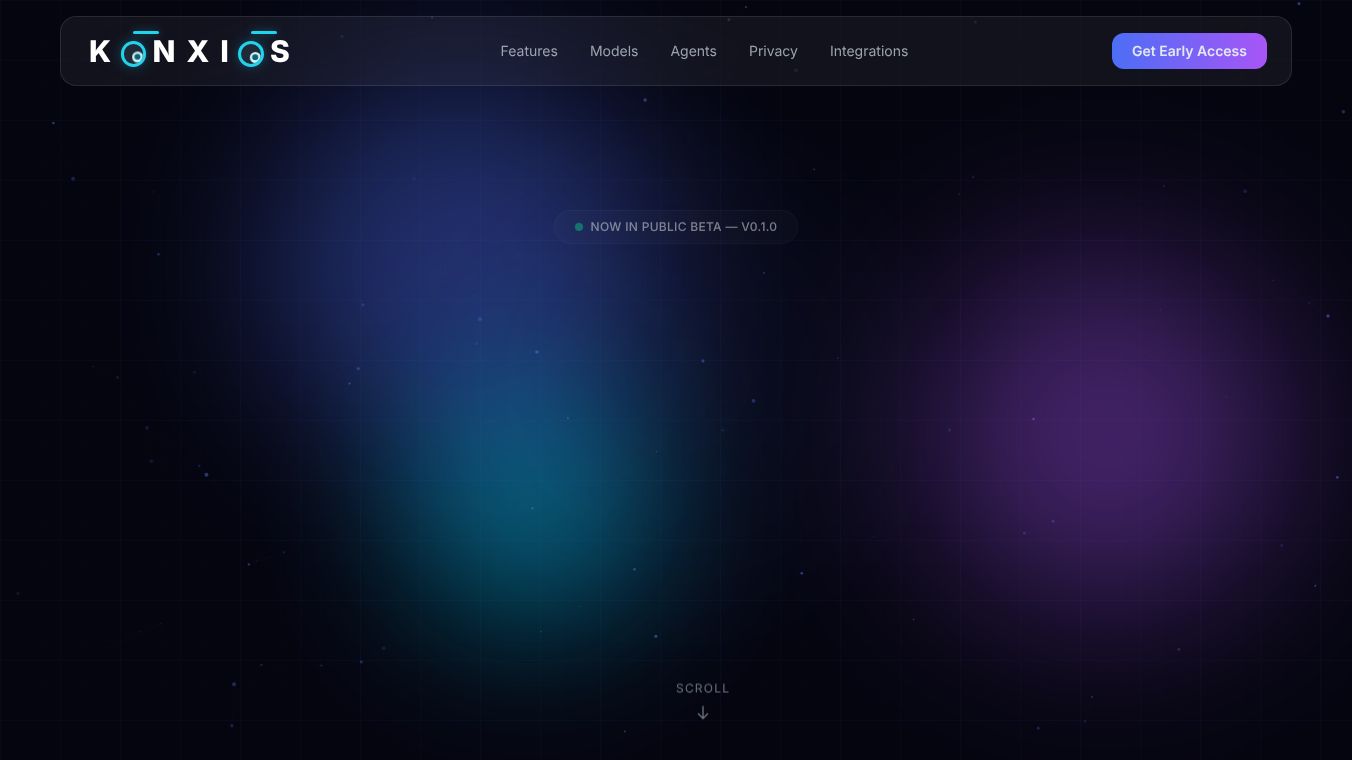Open the Integrations nav link
The width and height of the screenshot is (1352, 760).
click(869, 51)
